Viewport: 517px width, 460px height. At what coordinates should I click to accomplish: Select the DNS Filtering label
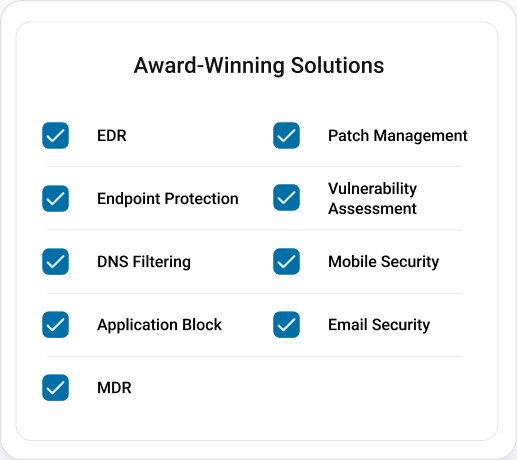tap(144, 262)
